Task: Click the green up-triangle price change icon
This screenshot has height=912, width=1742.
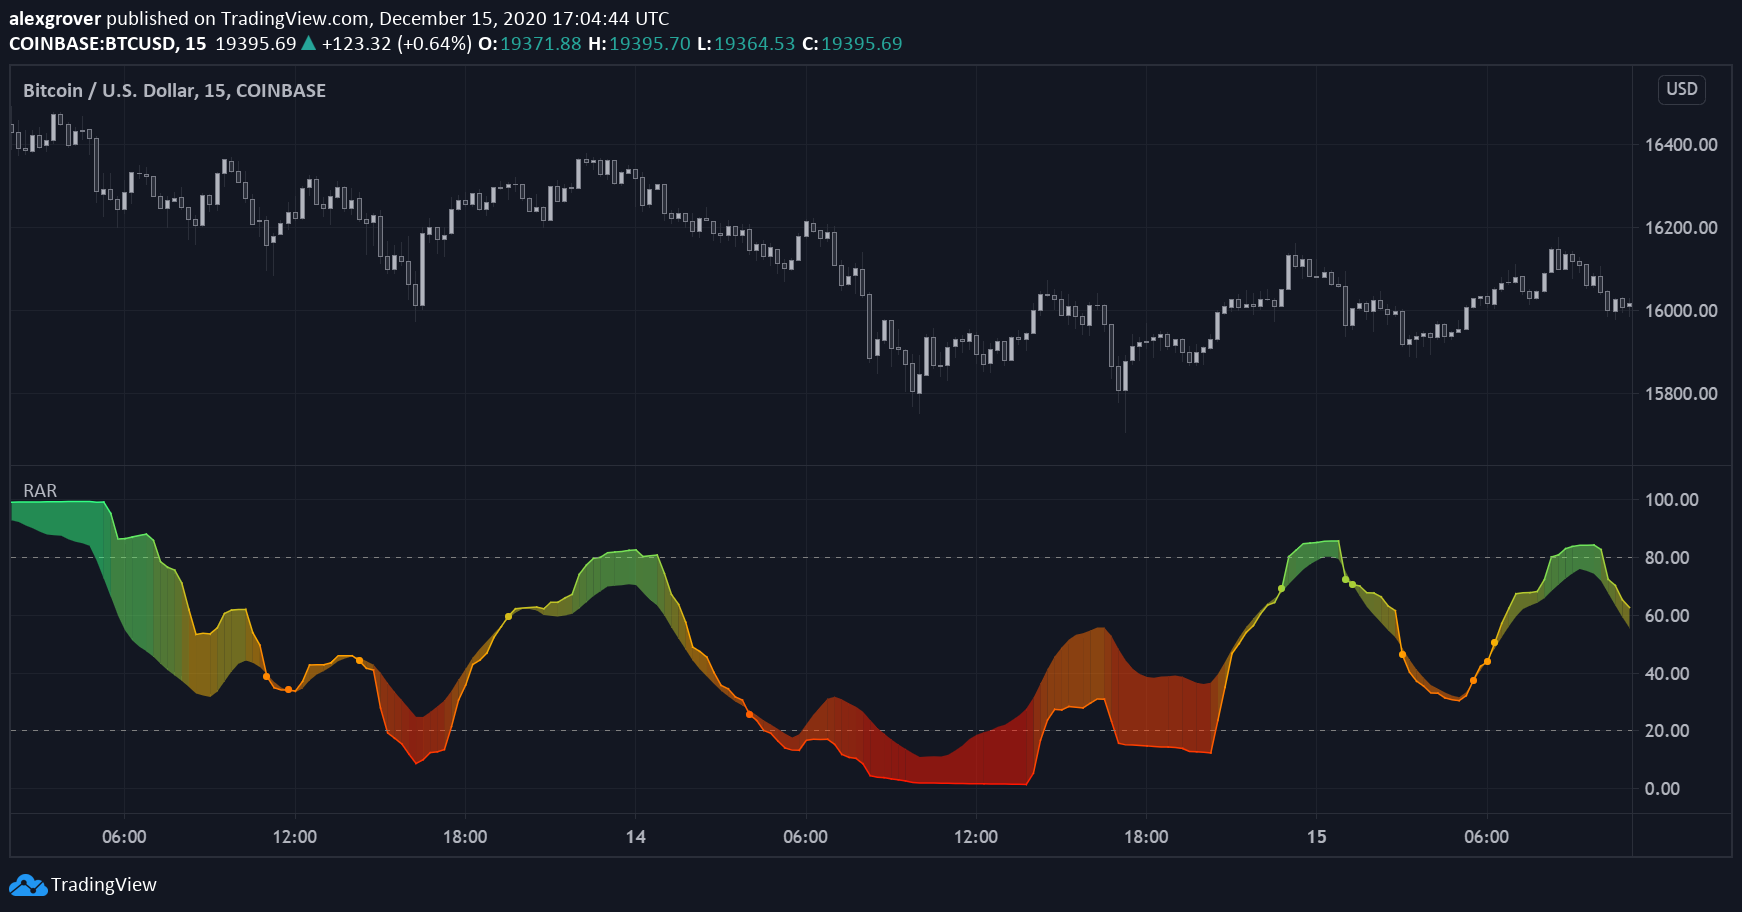Action: tap(309, 43)
